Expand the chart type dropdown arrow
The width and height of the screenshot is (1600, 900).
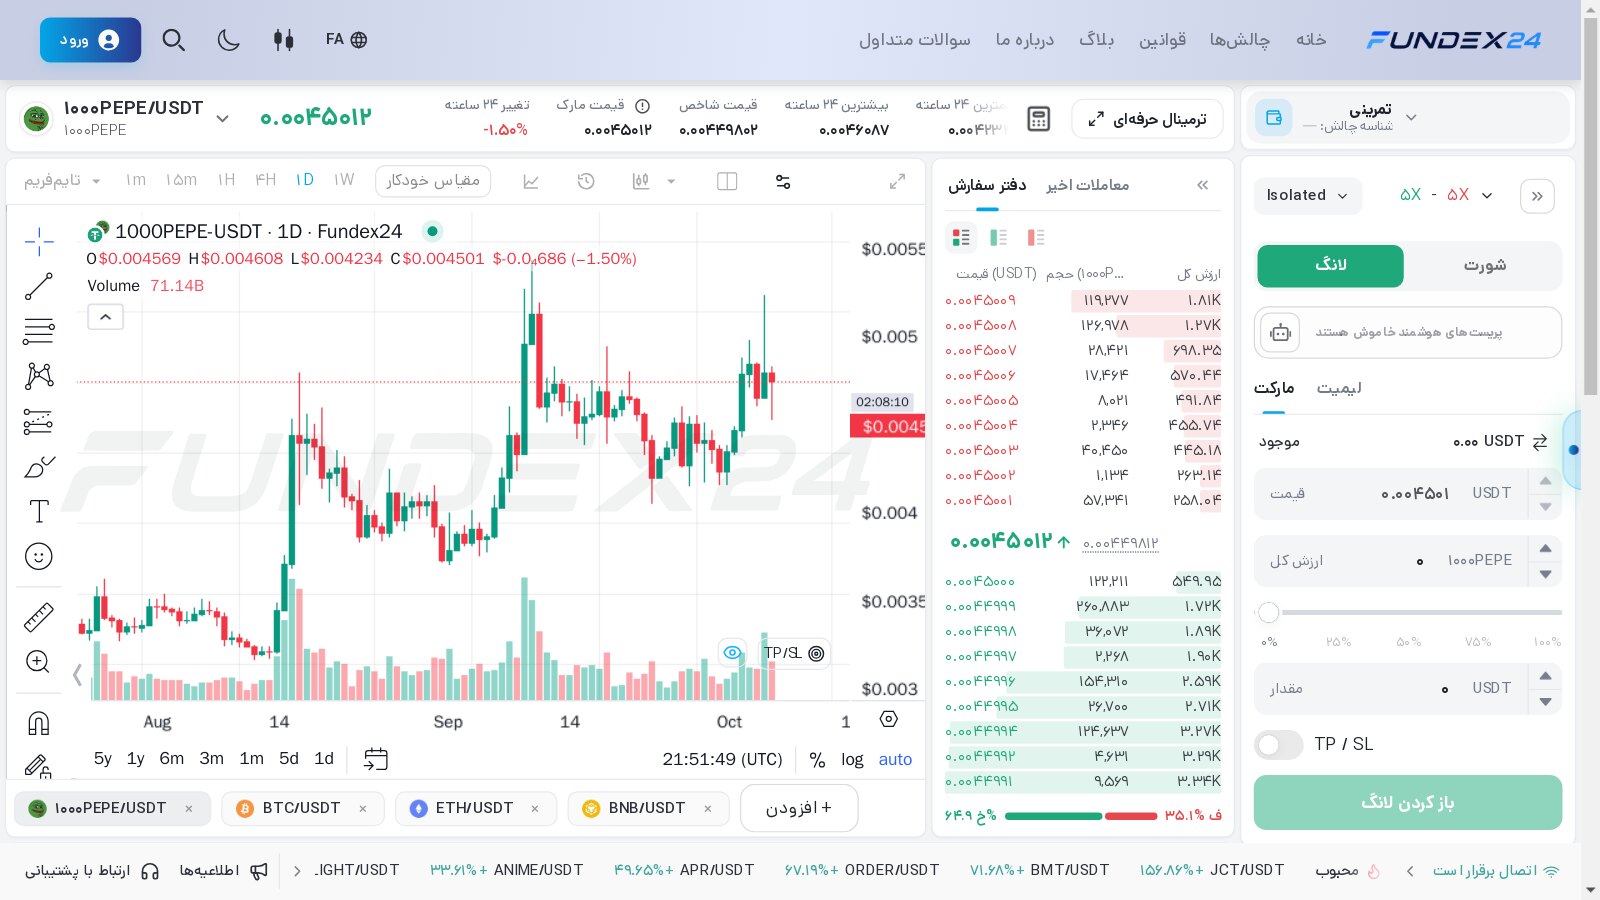tap(671, 181)
